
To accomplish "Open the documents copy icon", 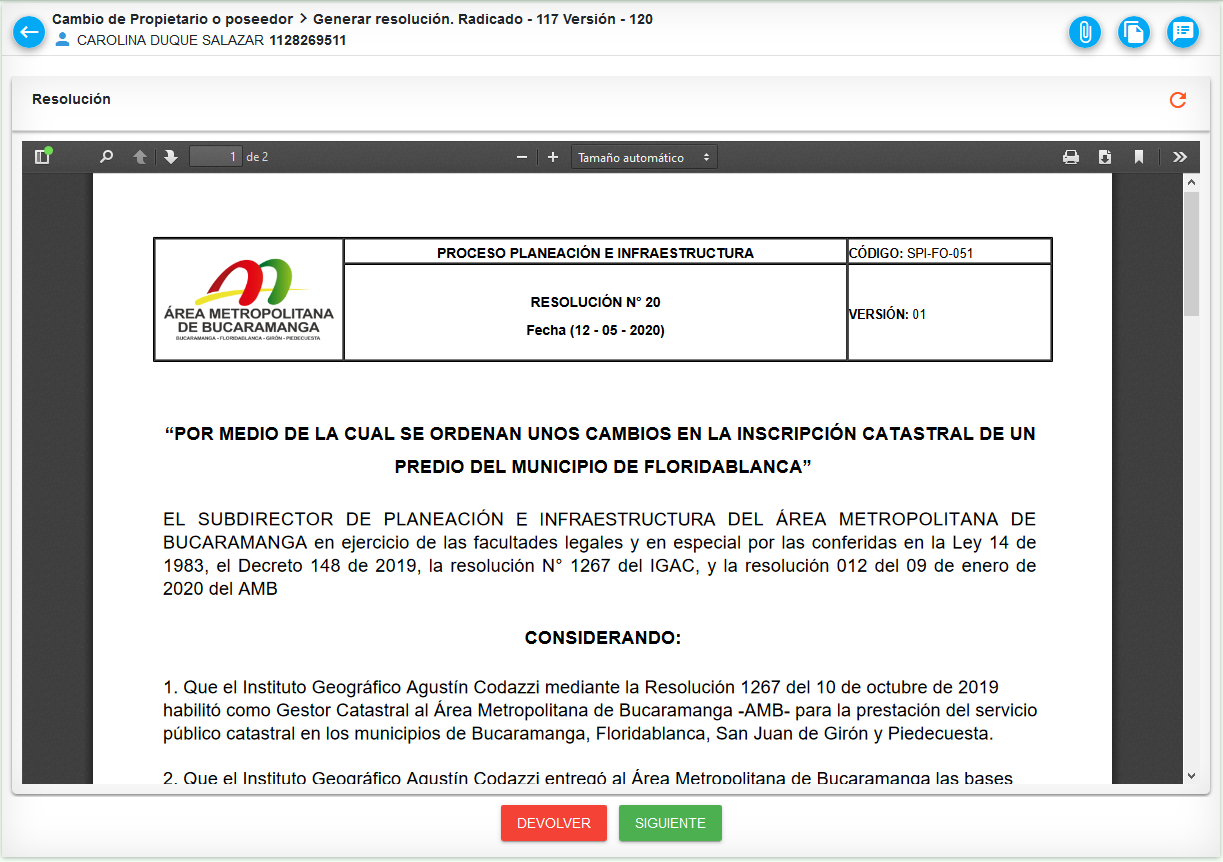I will [1134, 32].
